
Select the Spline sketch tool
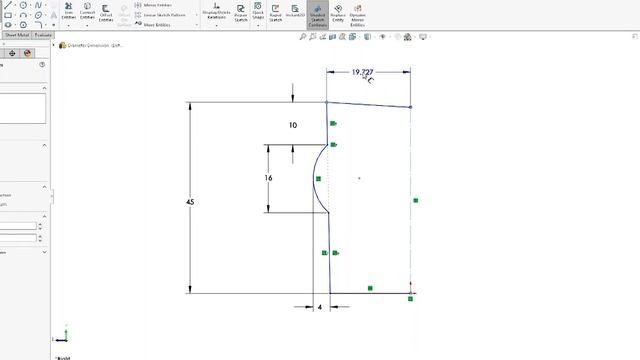[x=38, y=5]
